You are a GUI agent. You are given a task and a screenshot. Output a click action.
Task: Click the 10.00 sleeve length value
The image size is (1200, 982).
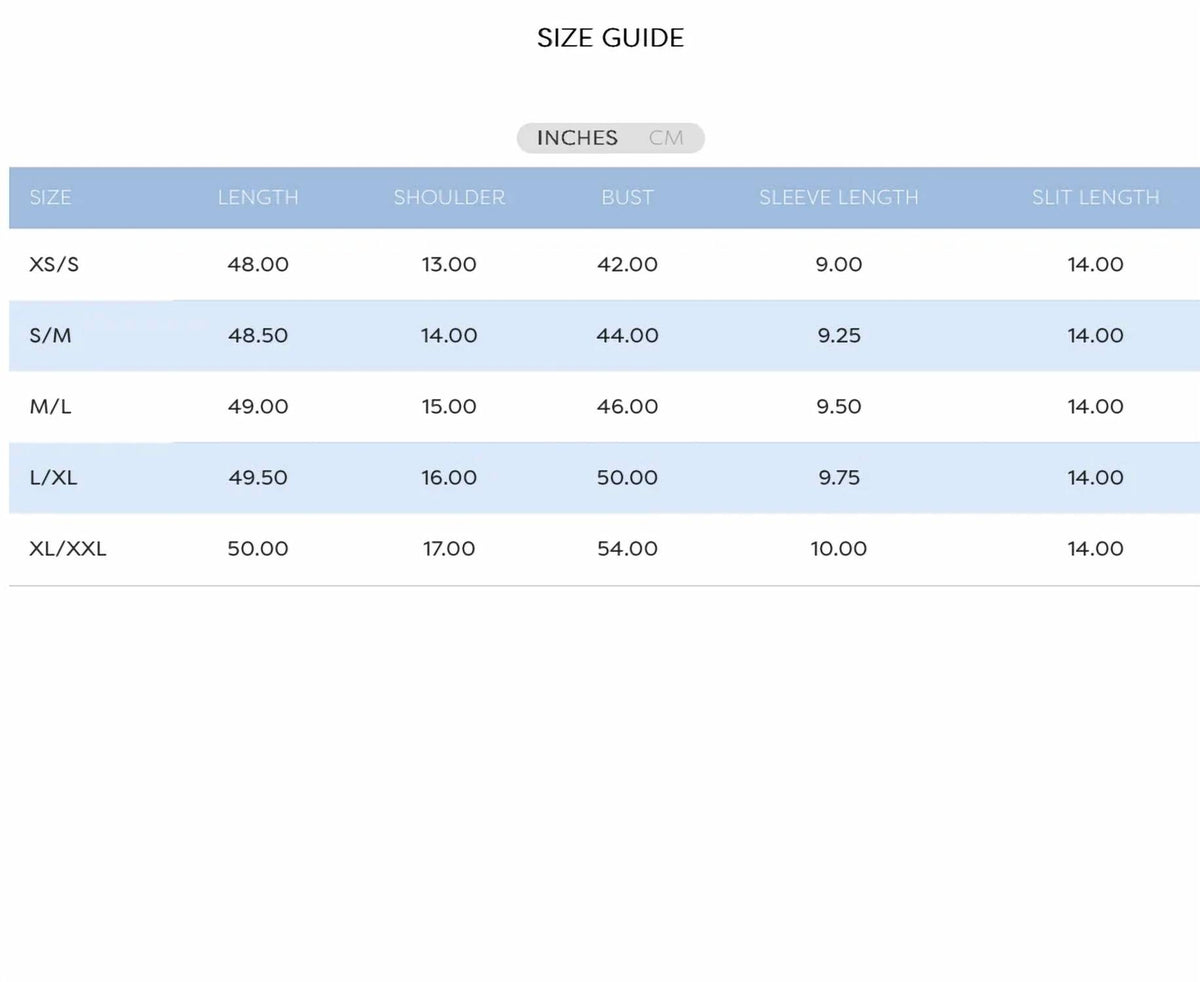coord(838,549)
